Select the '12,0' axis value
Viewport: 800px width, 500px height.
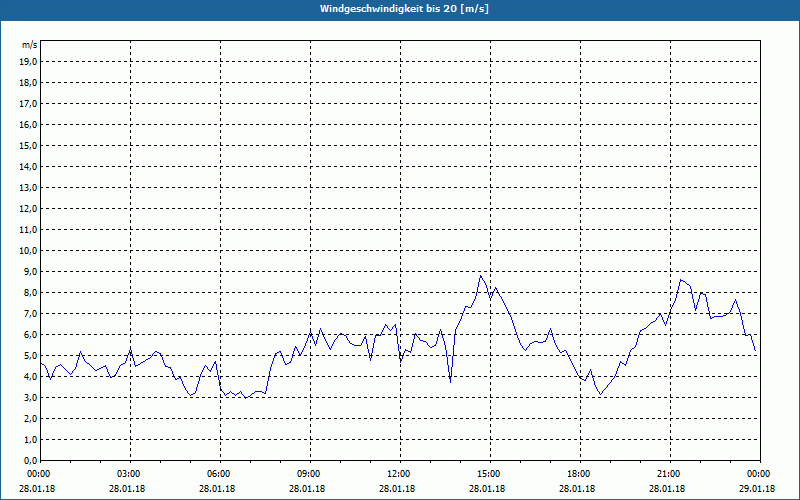[28, 209]
